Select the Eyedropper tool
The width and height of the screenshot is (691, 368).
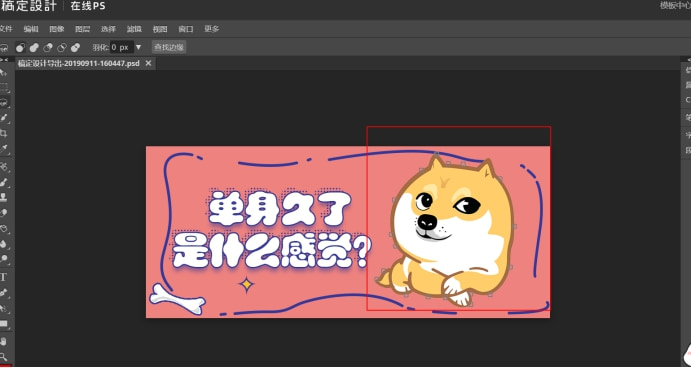tap(4, 149)
